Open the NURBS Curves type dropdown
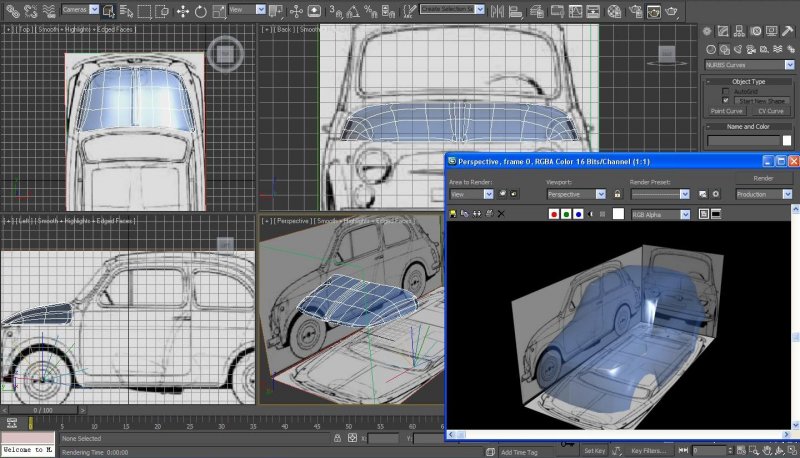This screenshot has height=458, width=800. pos(789,64)
